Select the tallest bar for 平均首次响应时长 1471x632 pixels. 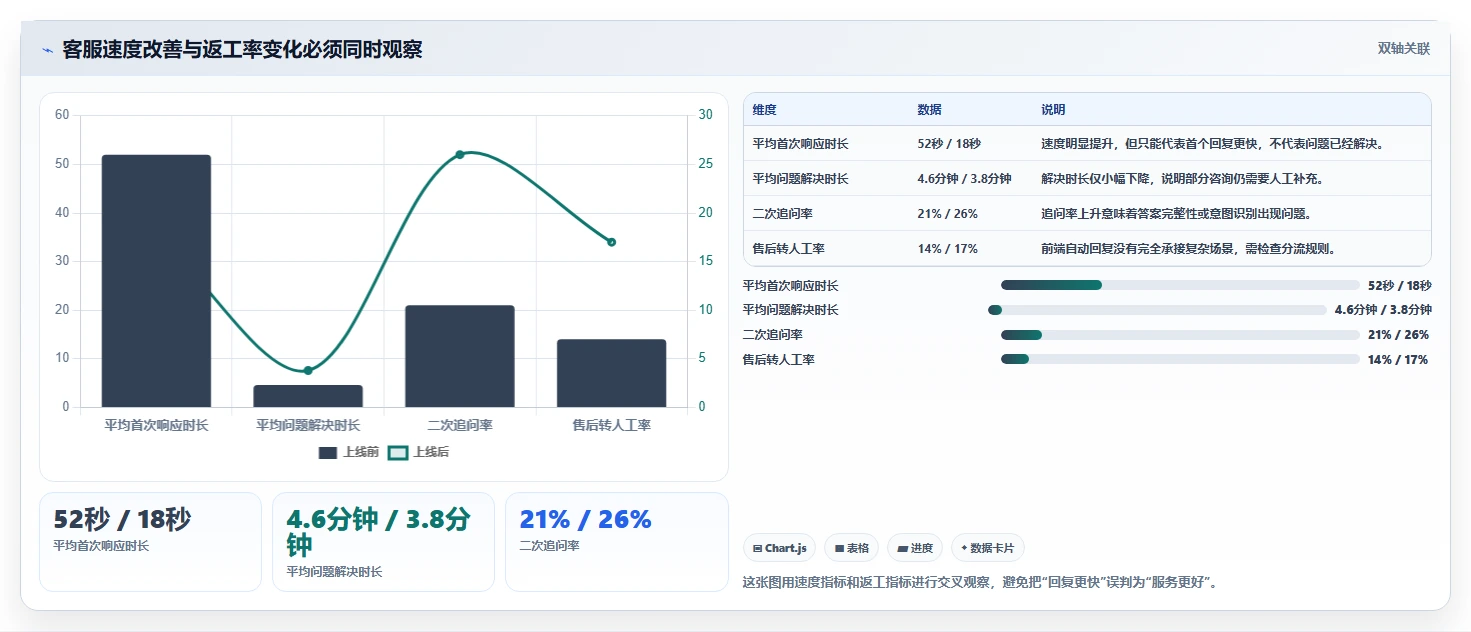(x=156, y=281)
